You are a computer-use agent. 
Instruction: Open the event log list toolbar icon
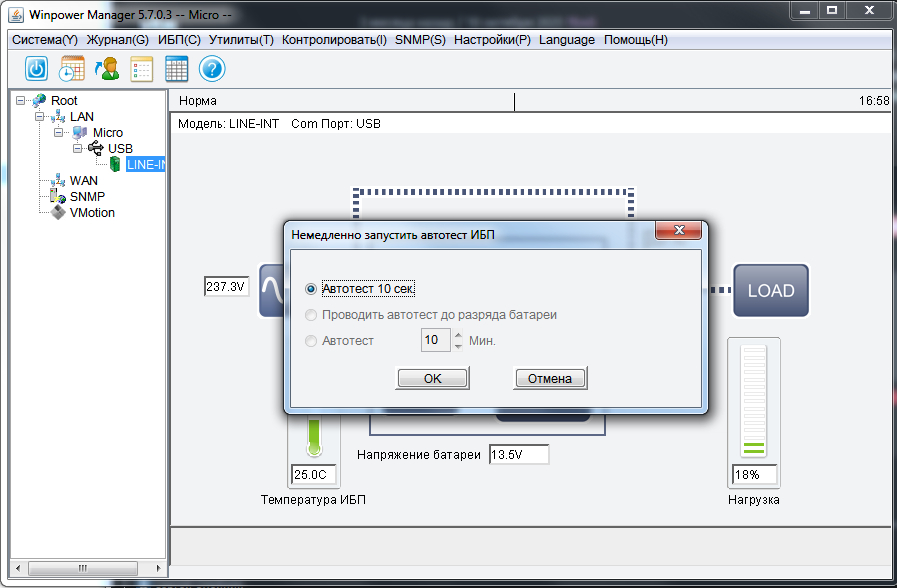click(x=141, y=69)
